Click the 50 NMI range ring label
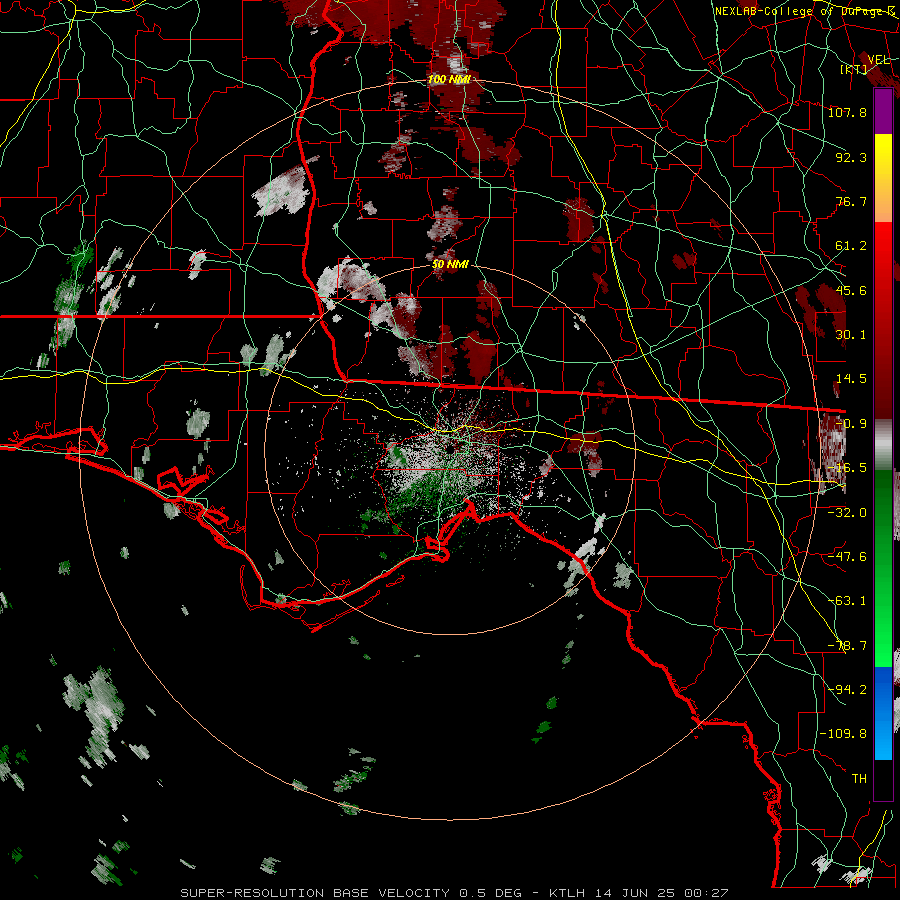Image resolution: width=900 pixels, height=900 pixels. click(450, 264)
